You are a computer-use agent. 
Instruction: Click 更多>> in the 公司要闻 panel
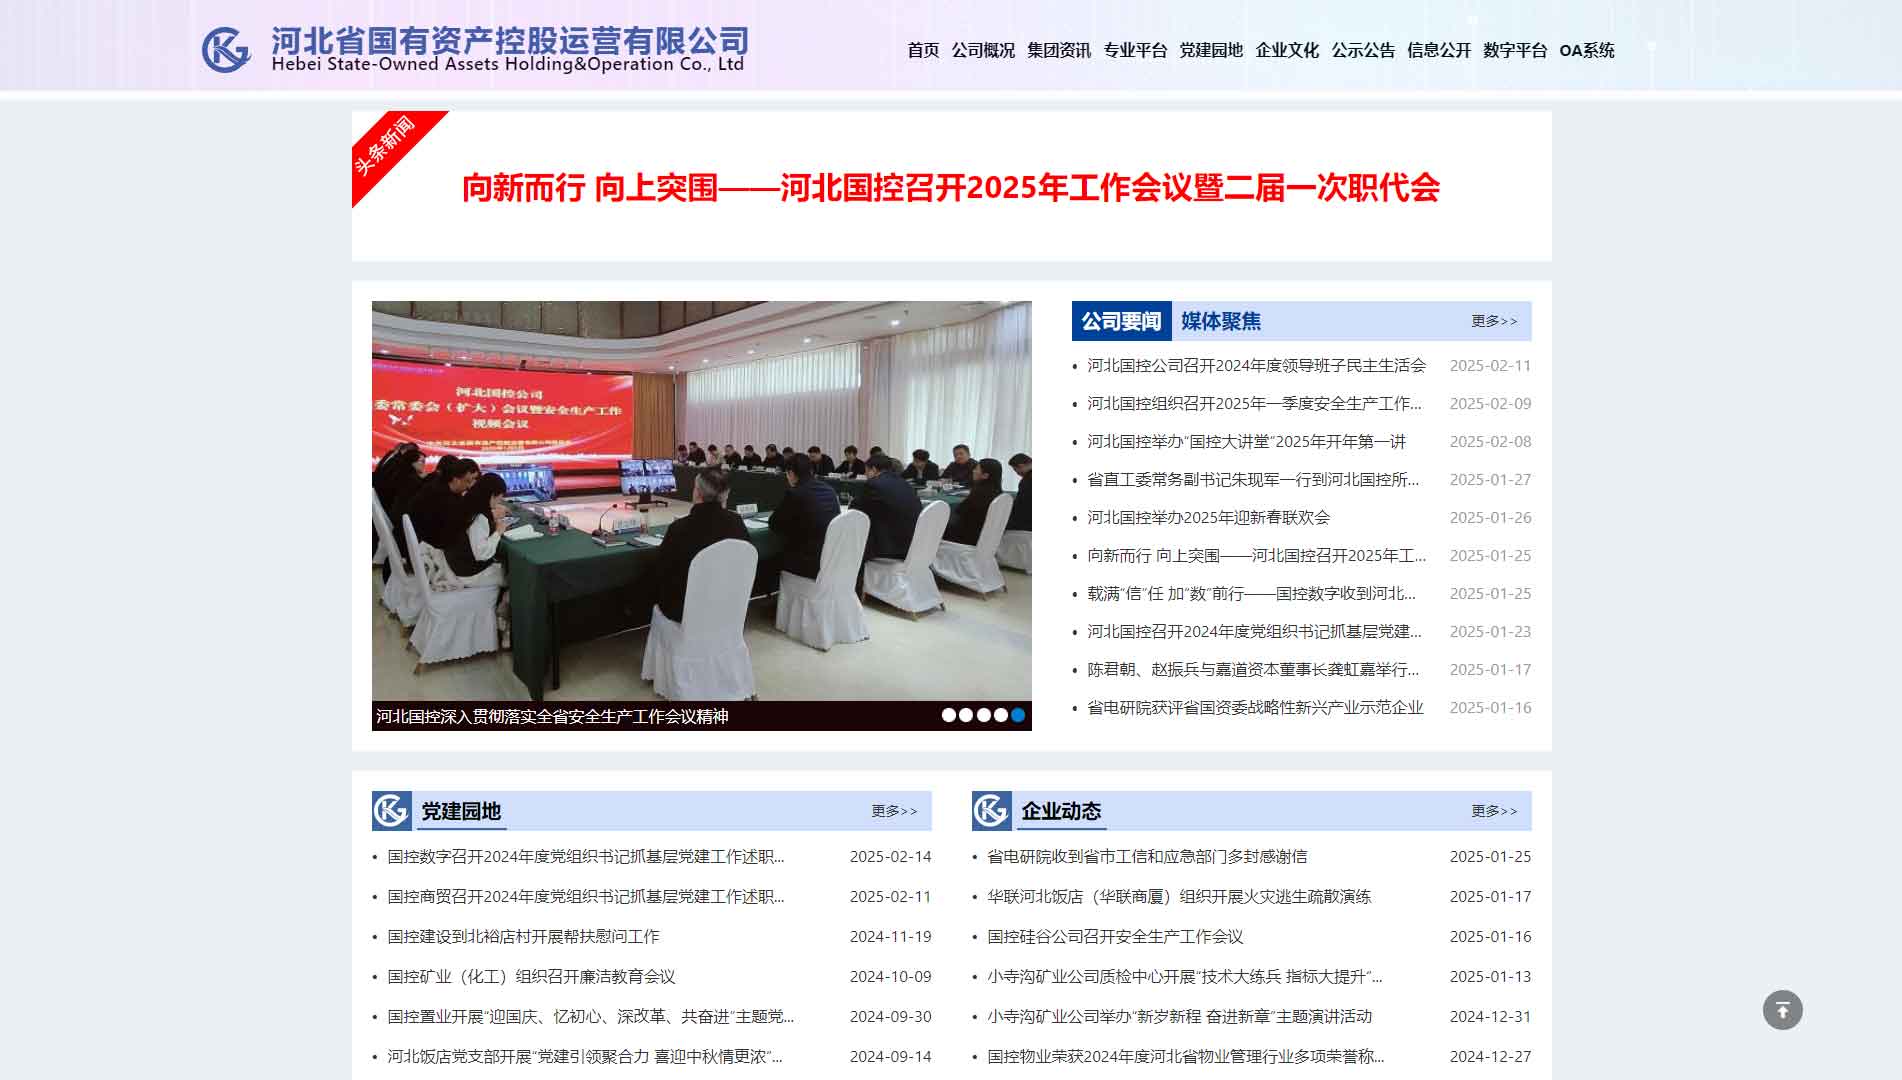tap(1494, 321)
